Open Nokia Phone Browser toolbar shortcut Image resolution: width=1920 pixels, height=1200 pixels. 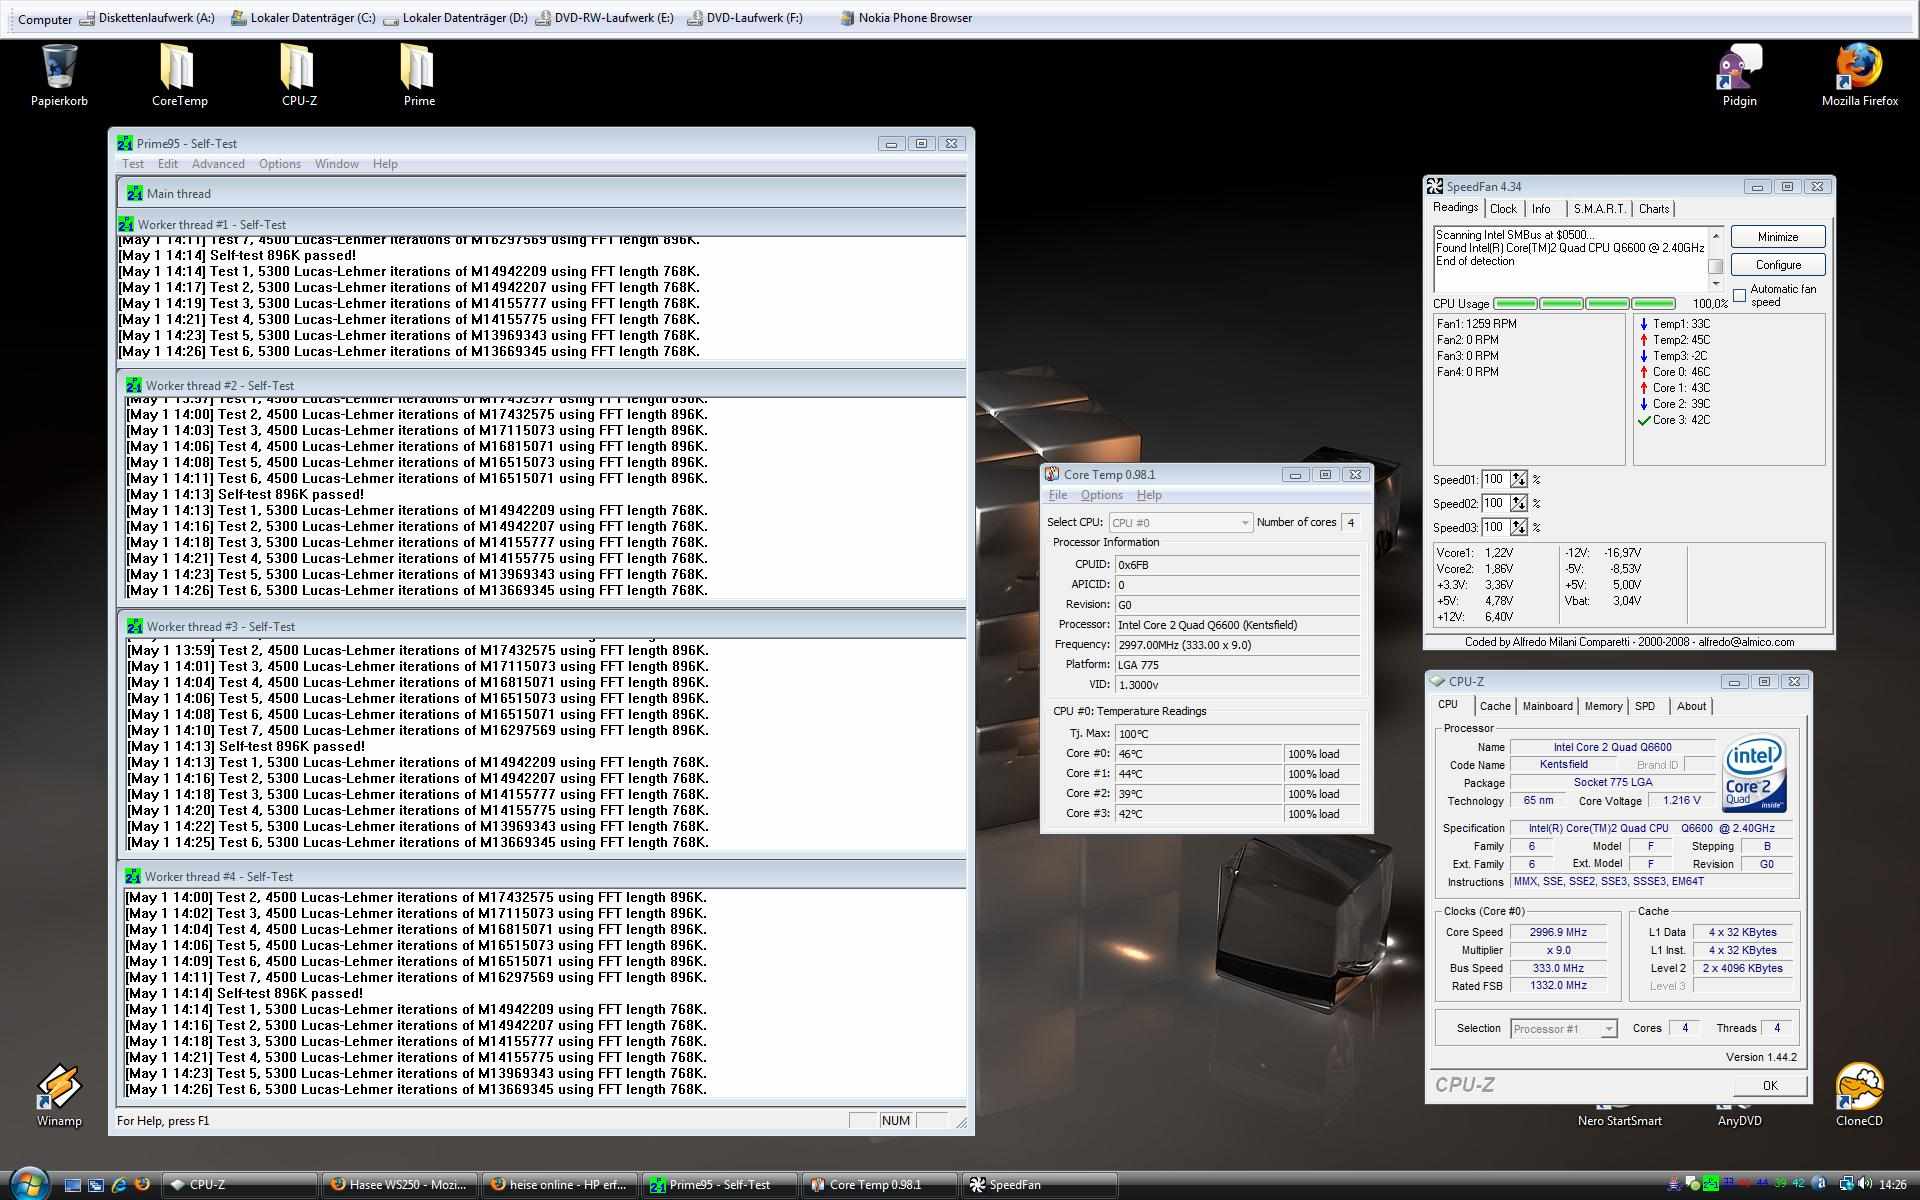point(905,18)
